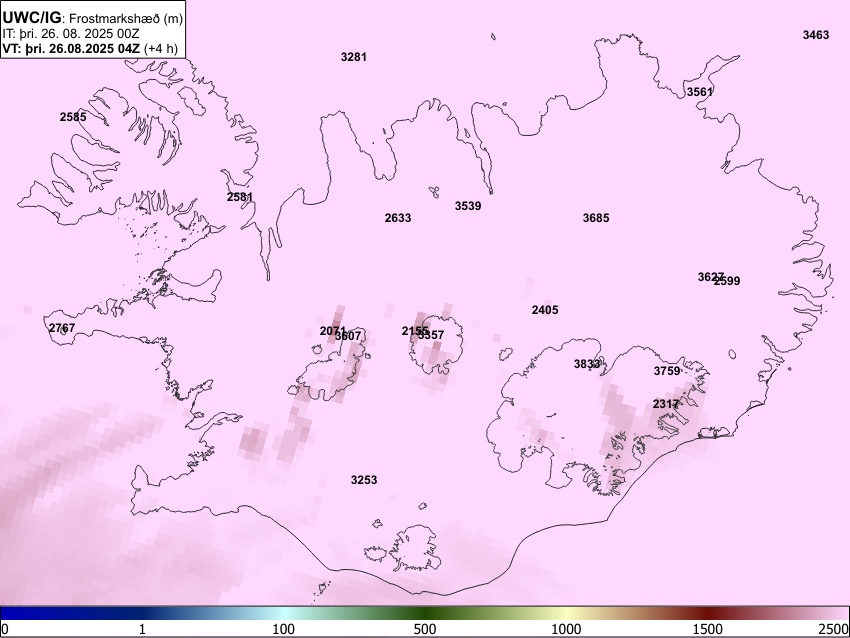
Task: Click the 2581 value label
Action: click(240, 197)
